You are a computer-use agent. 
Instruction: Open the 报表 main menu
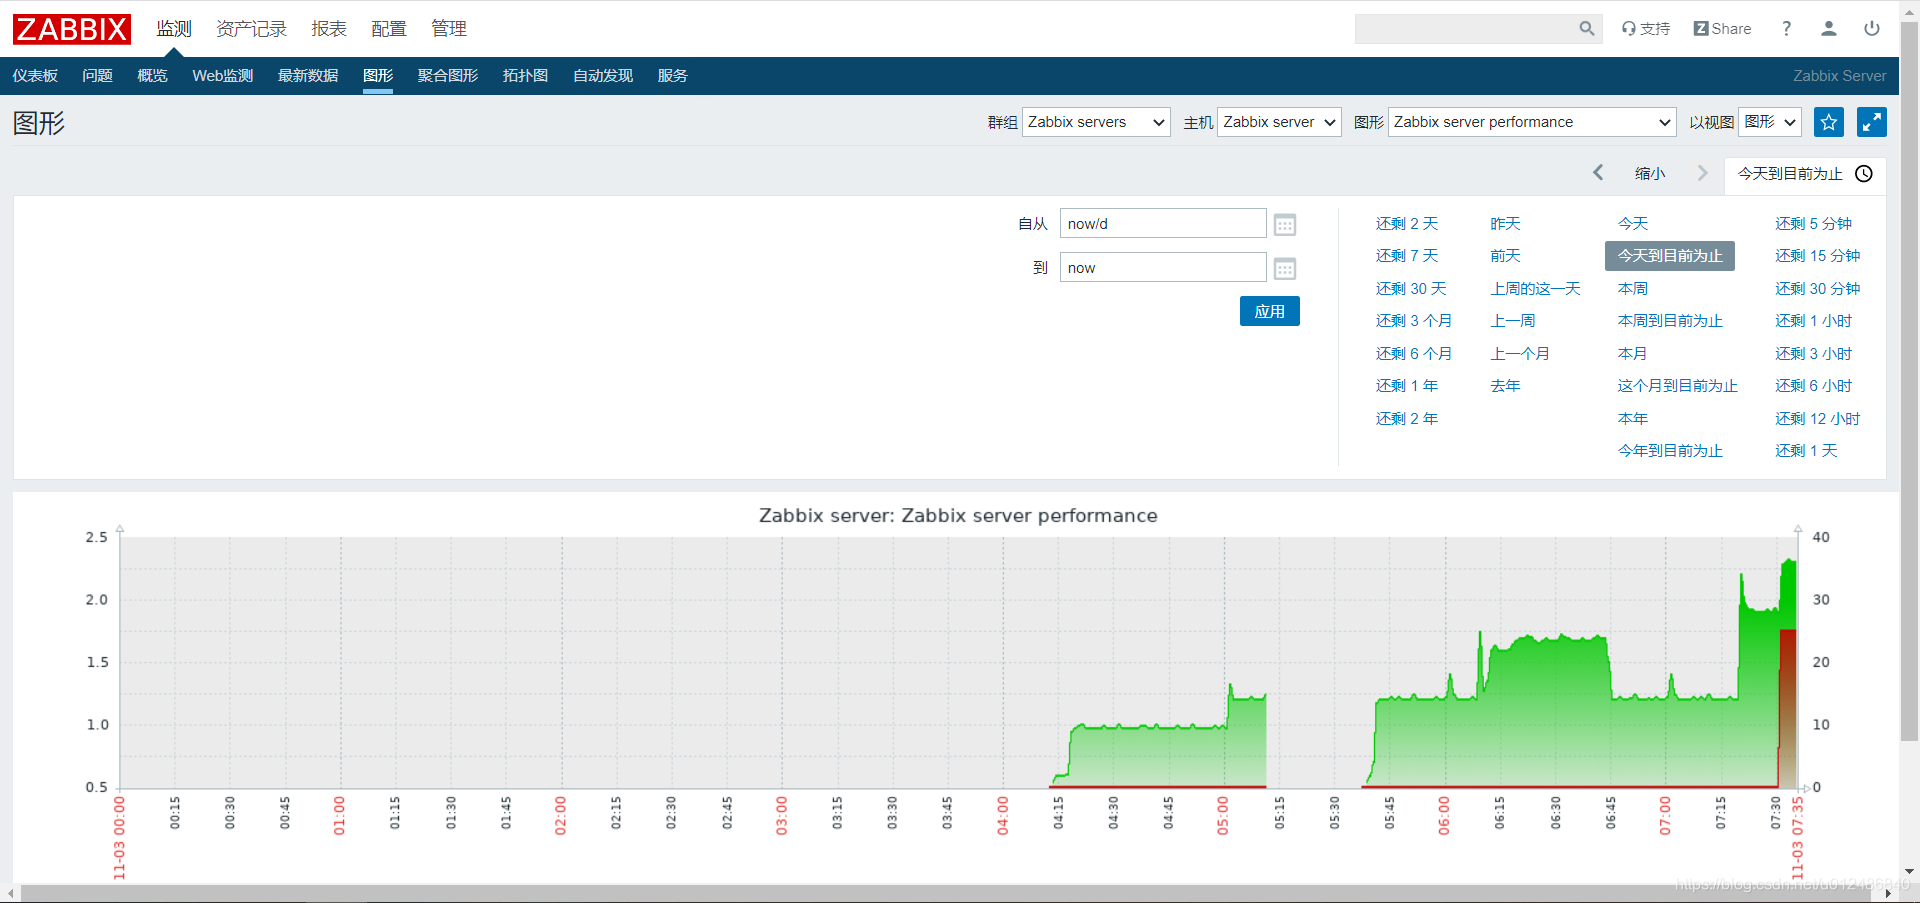pyautogui.click(x=329, y=29)
